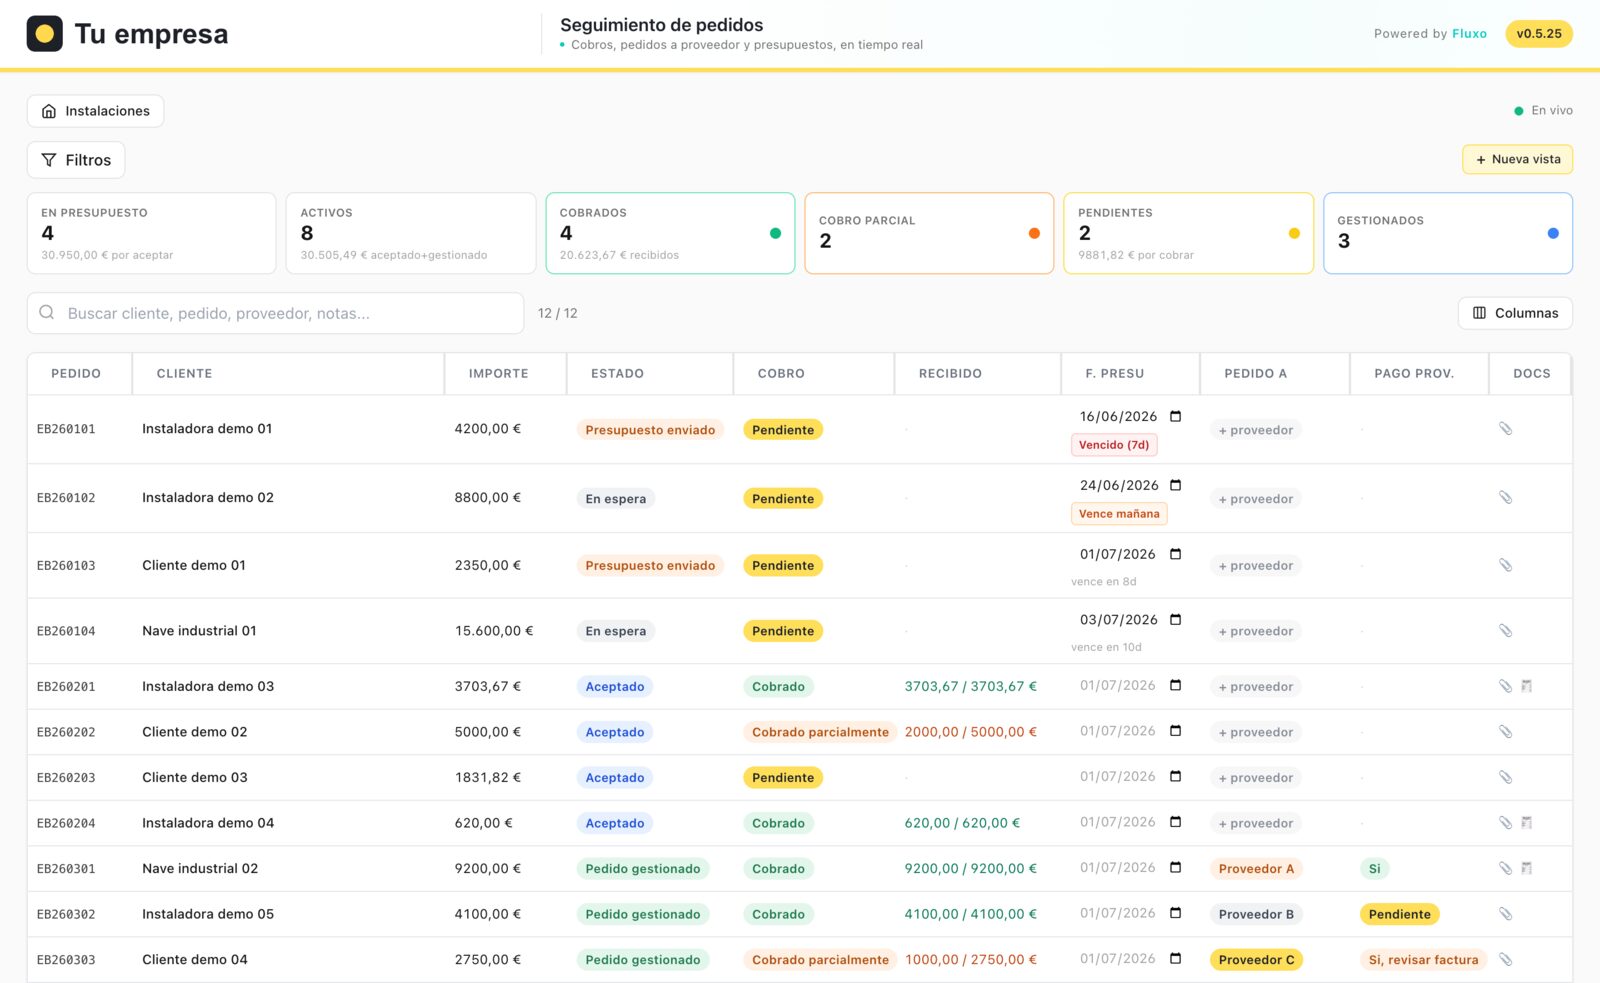
Task: Select the Gestionados summary card
Action: (1448, 233)
